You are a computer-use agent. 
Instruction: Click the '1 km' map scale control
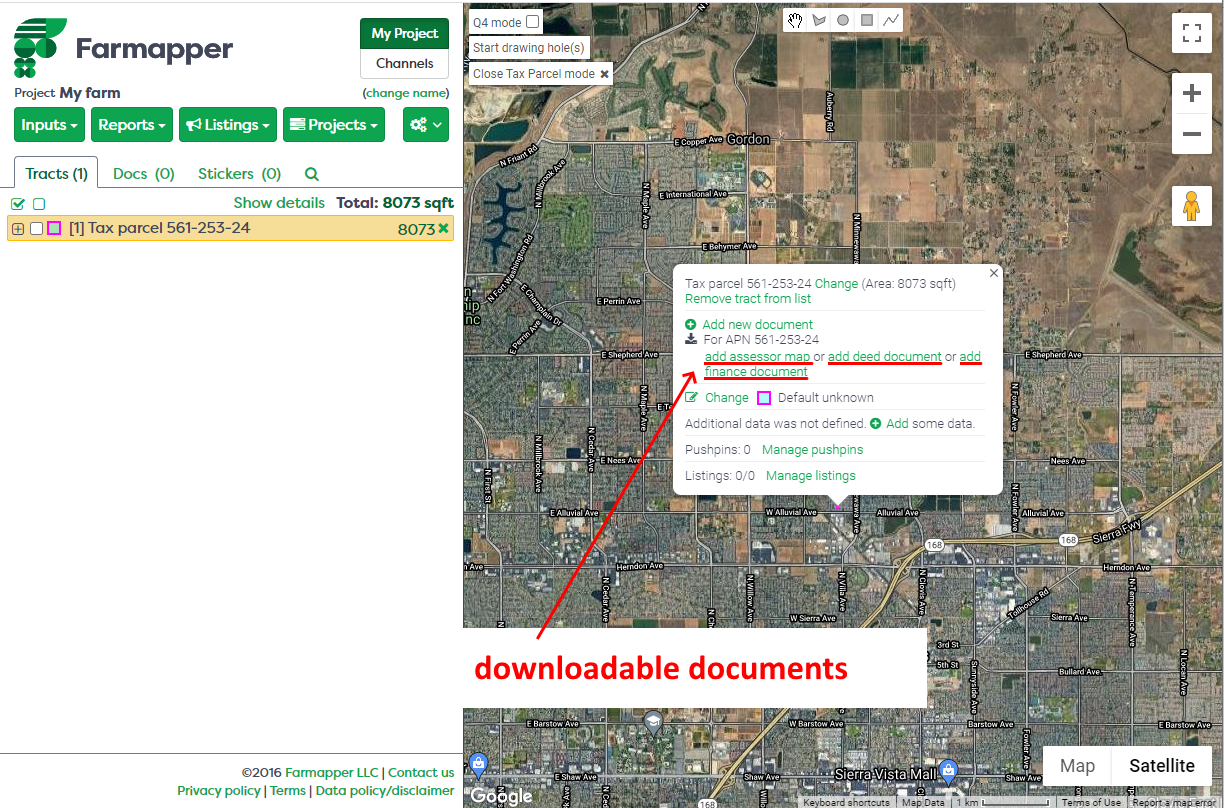(1003, 802)
